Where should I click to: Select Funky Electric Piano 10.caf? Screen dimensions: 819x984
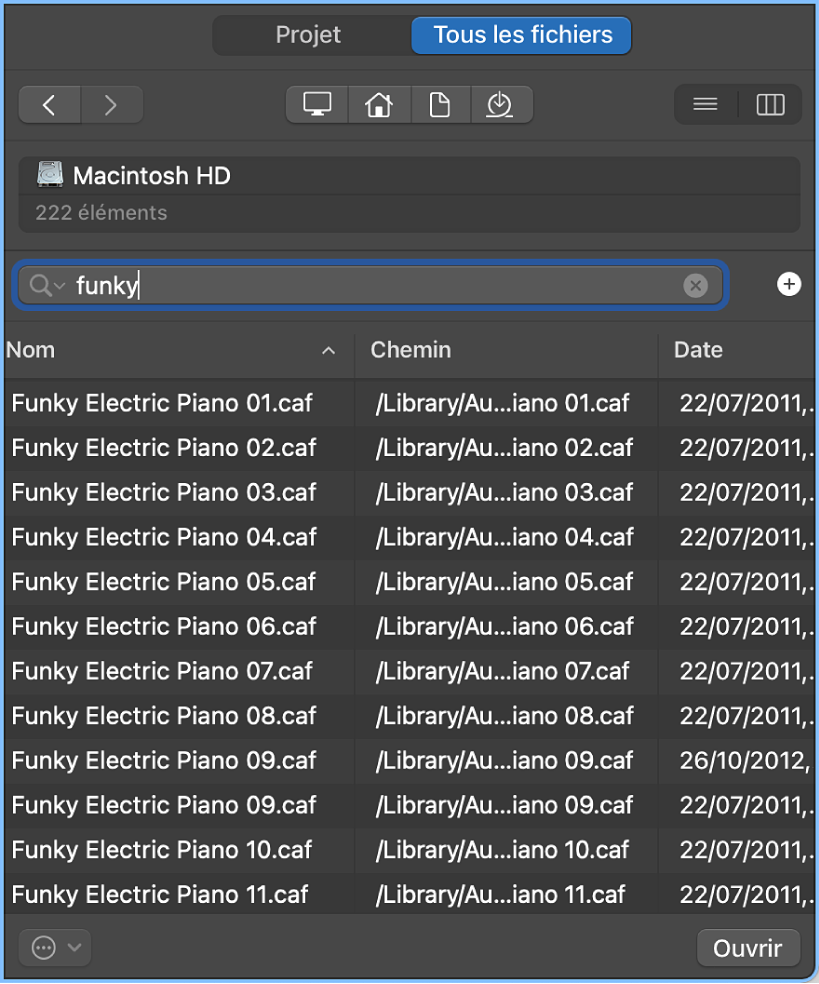162,850
